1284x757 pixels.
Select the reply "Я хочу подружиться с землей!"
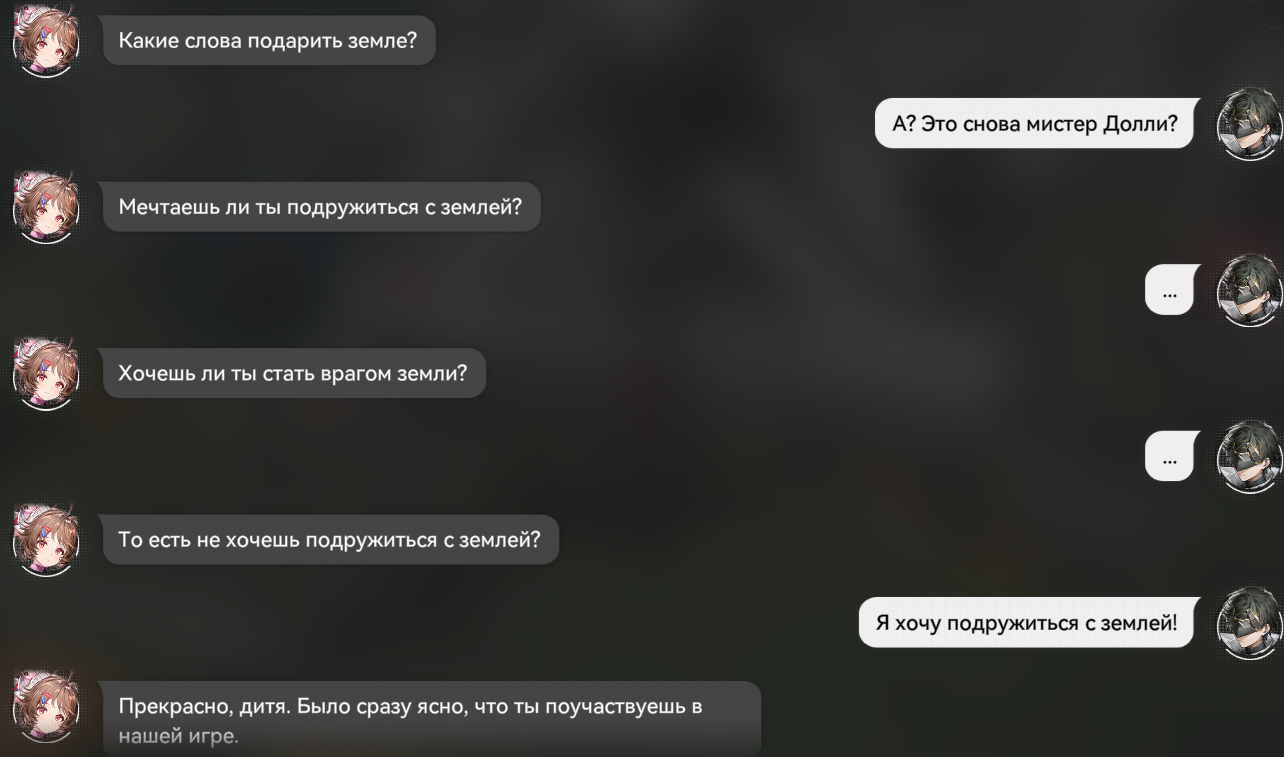pyautogui.click(x=1028, y=622)
